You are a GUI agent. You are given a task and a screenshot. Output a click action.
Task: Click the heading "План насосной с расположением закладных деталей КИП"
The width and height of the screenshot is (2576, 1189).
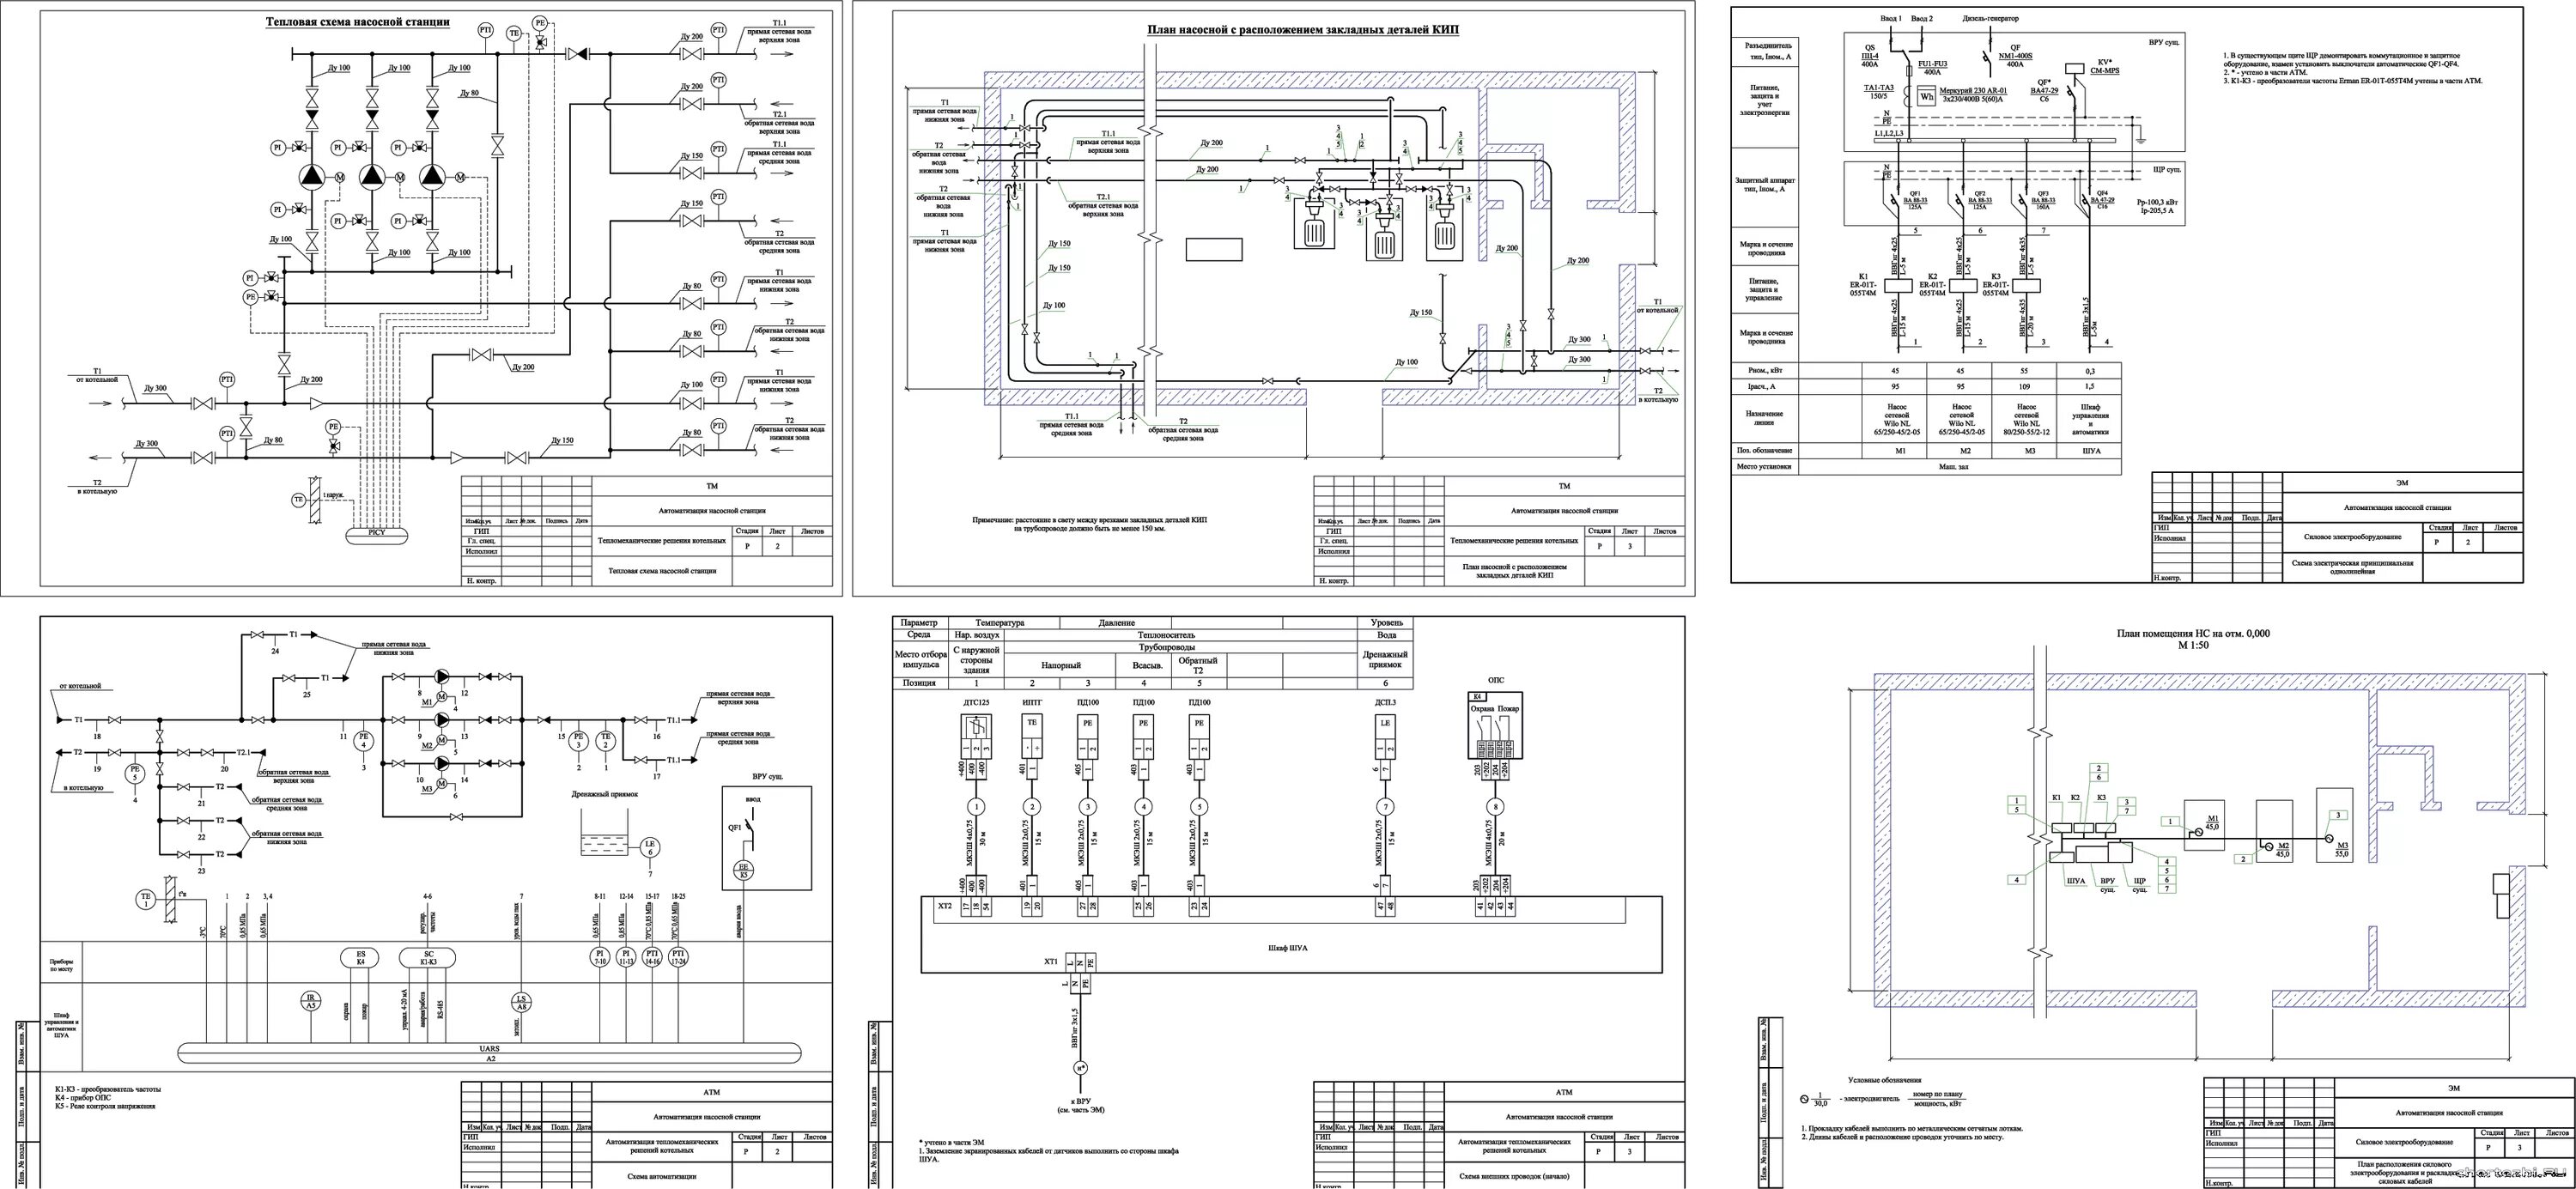point(1302,30)
